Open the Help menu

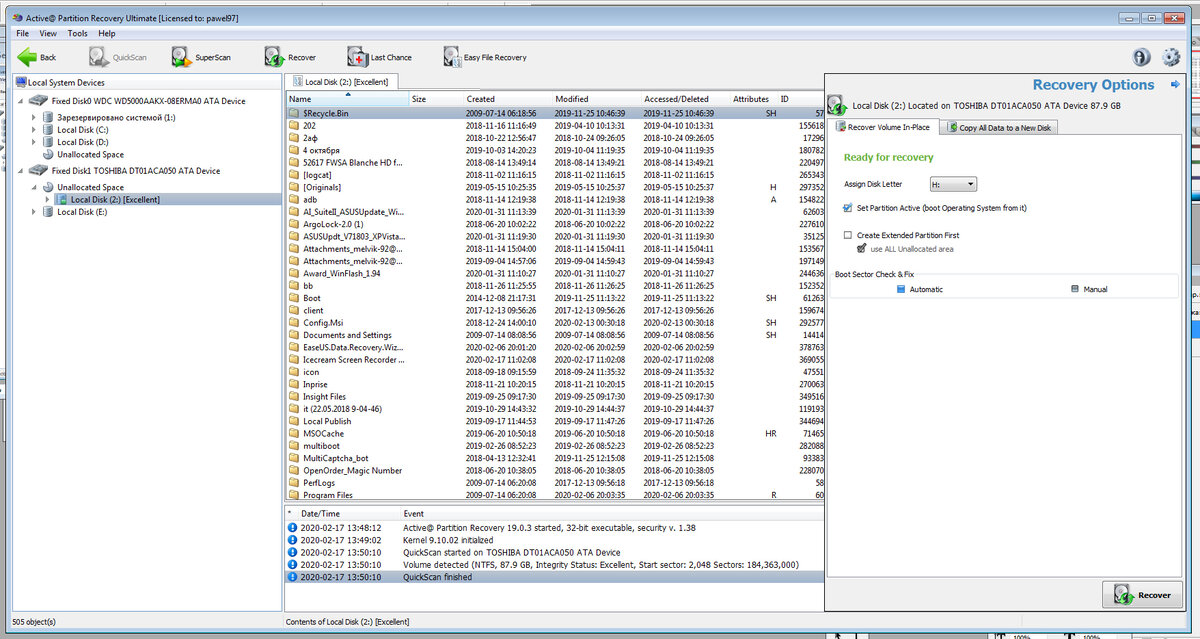107,33
